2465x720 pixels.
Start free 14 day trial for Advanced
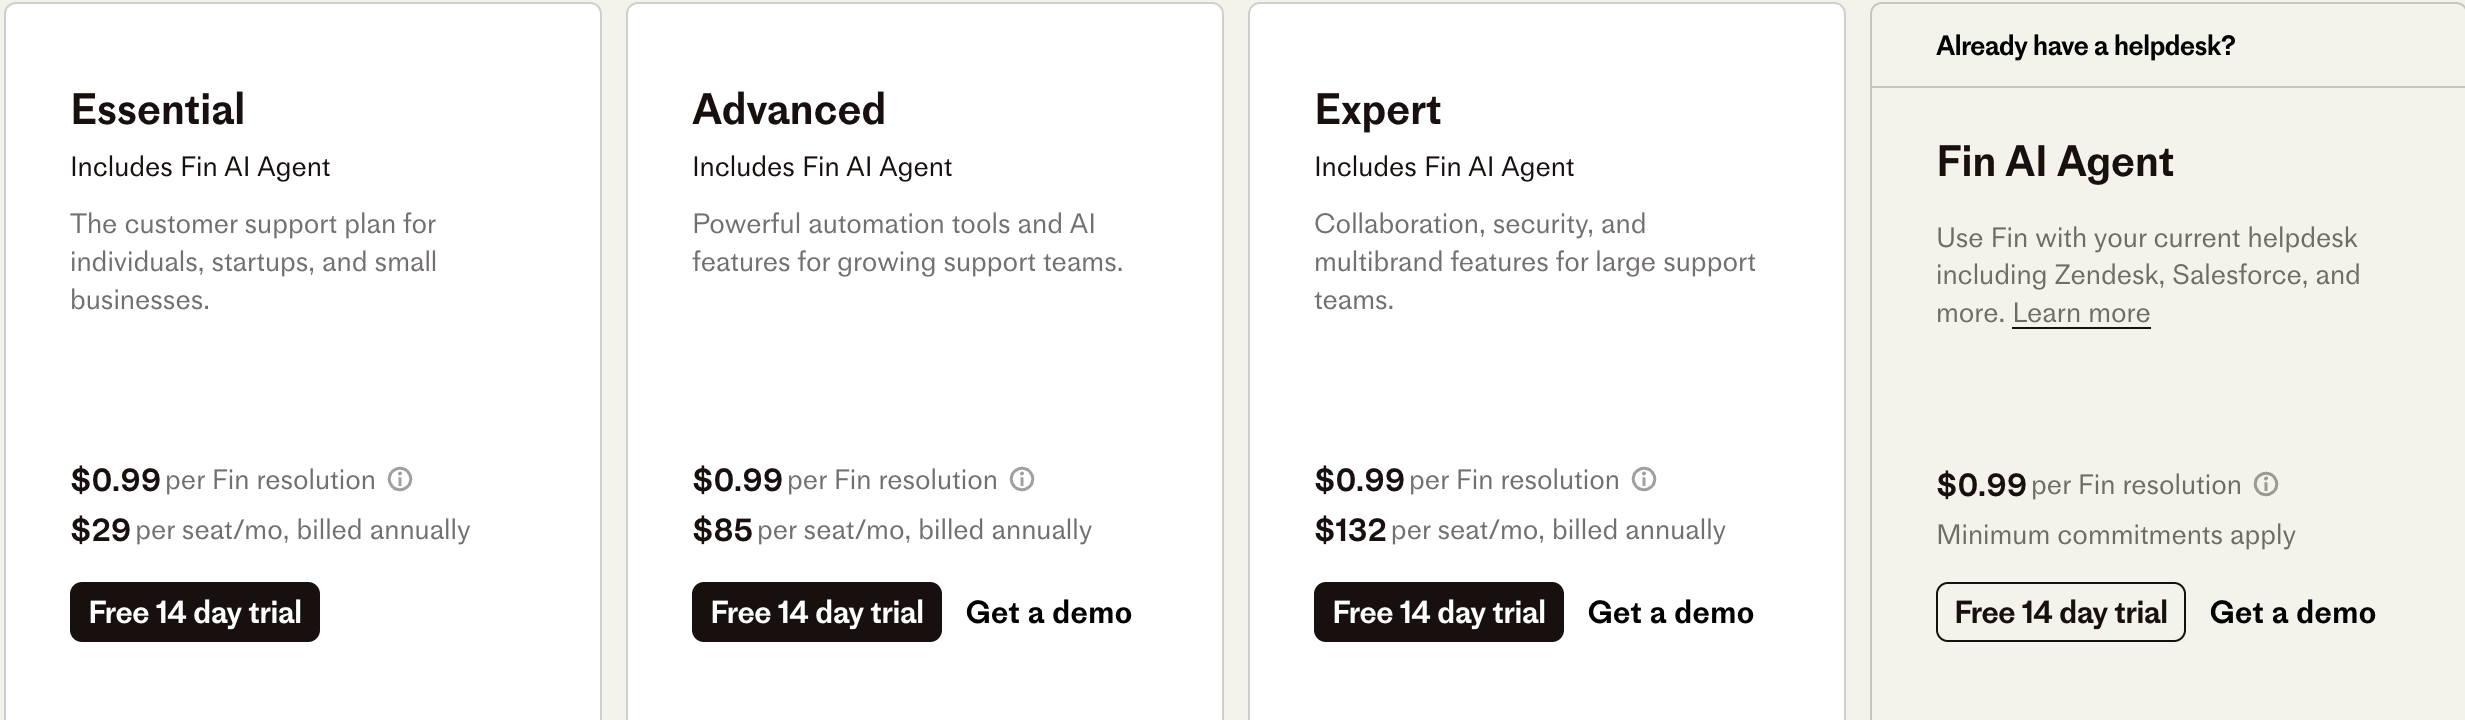pos(817,612)
